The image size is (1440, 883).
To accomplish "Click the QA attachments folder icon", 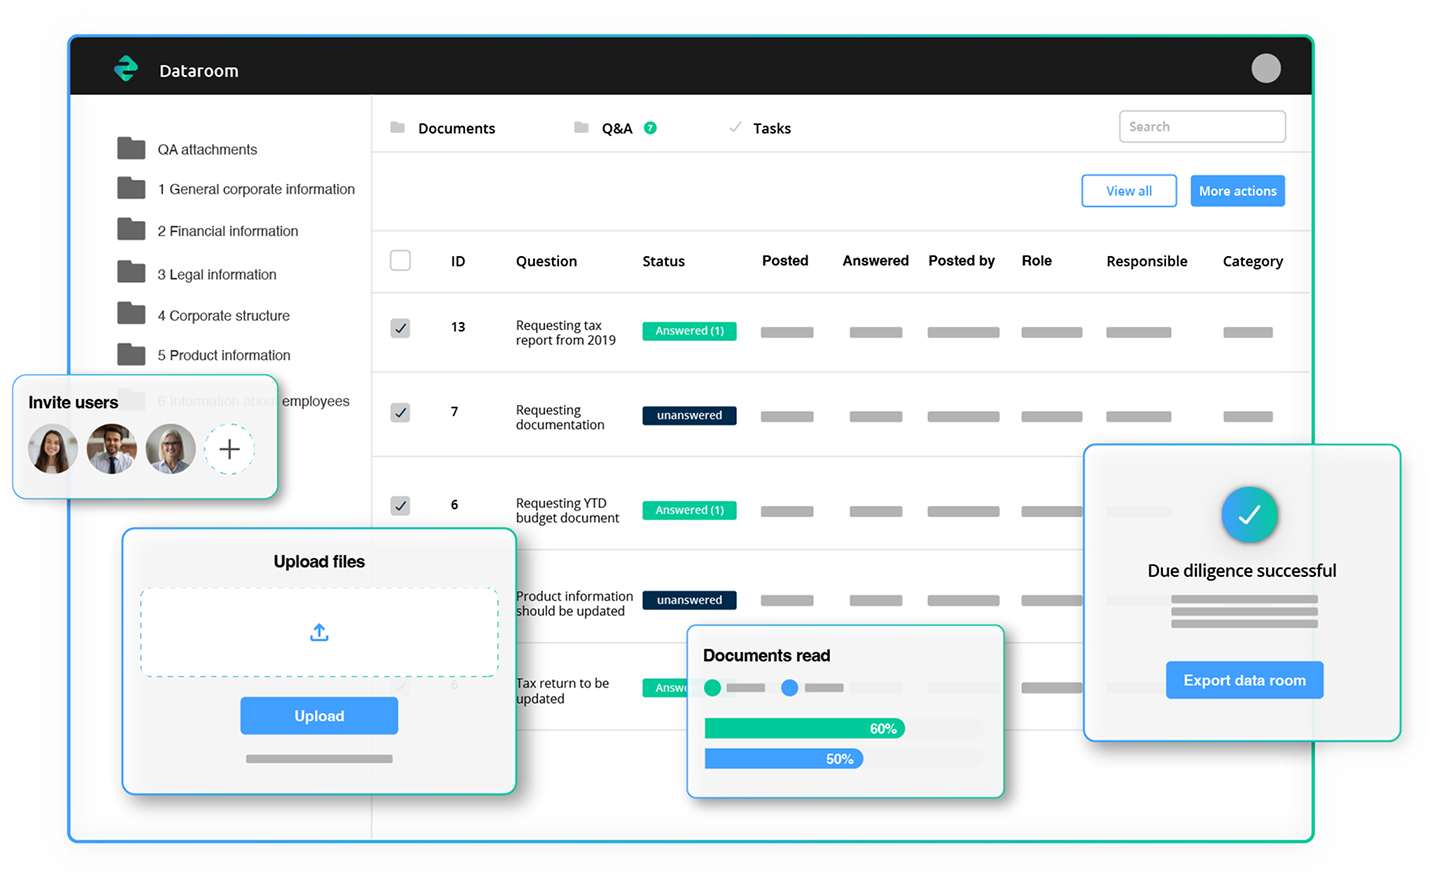I will (x=131, y=149).
